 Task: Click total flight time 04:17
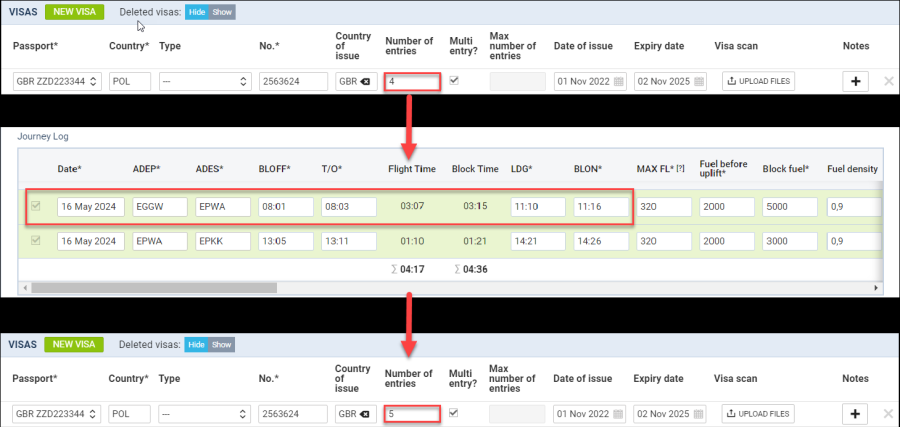tap(412, 269)
